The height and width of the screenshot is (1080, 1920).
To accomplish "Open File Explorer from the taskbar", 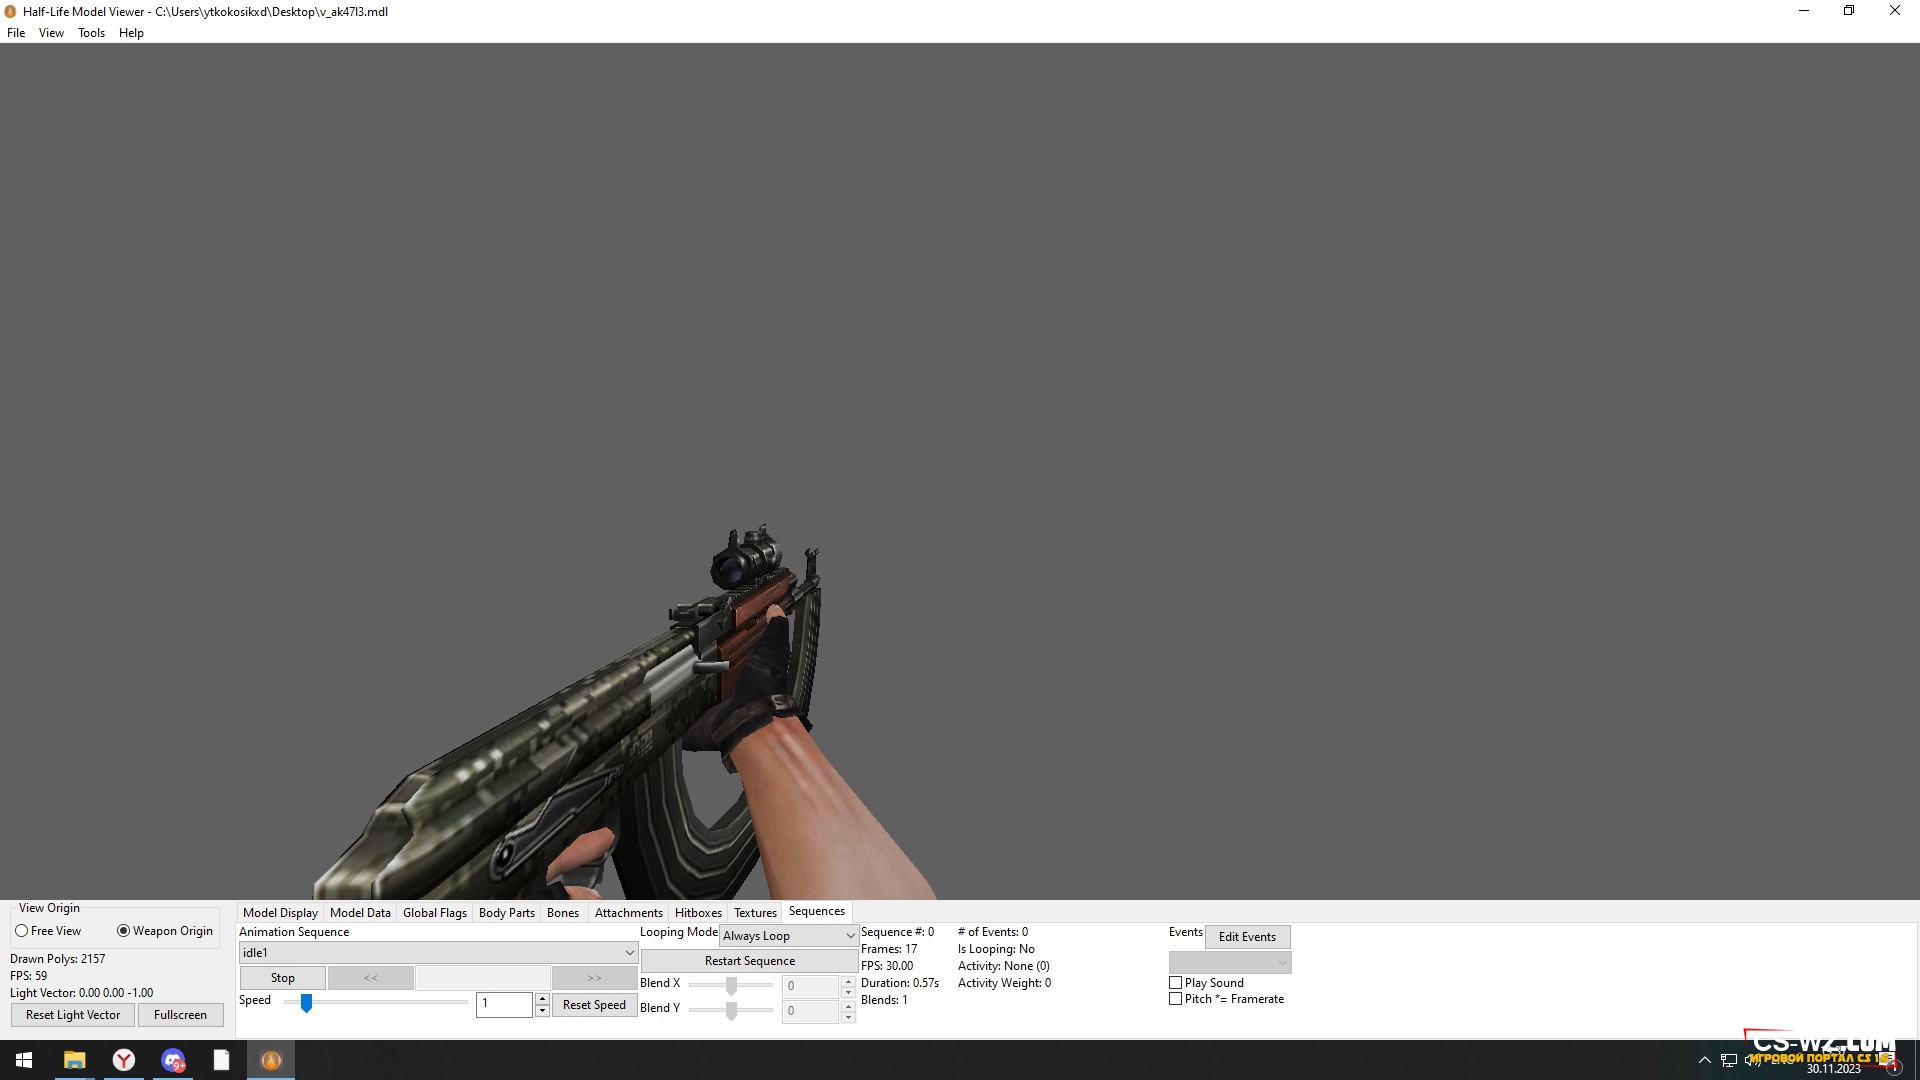I will (x=74, y=1060).
